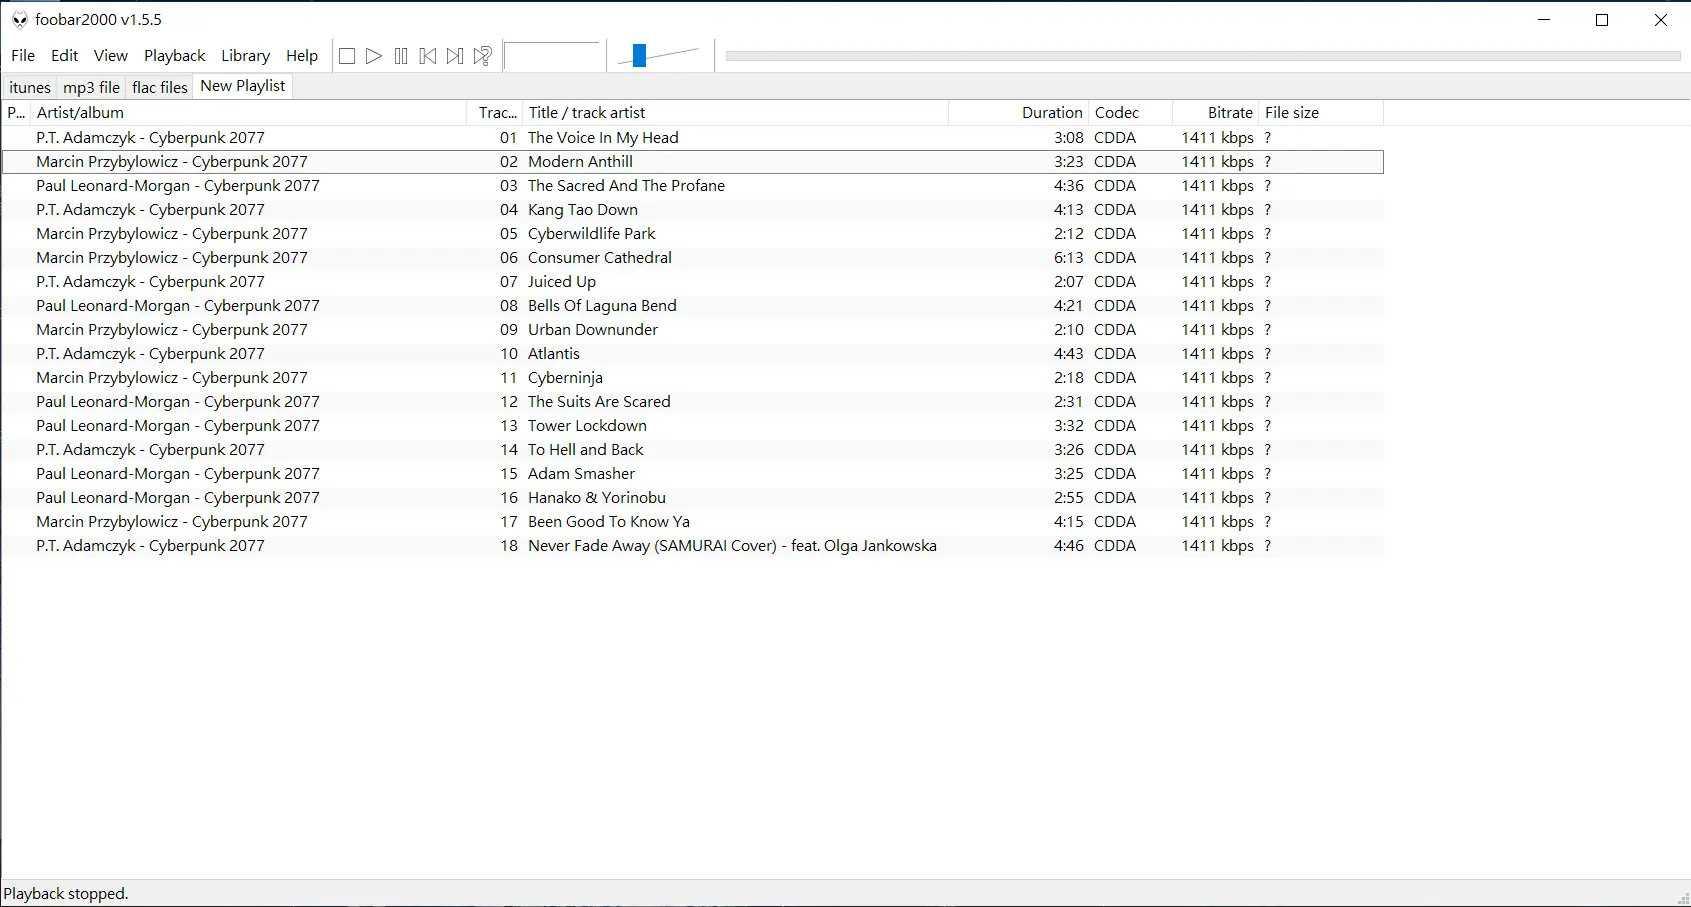Switch to the mp3 file playlist tab
The height and width of the screenshot is (907, 1691).
click(92, 87)
